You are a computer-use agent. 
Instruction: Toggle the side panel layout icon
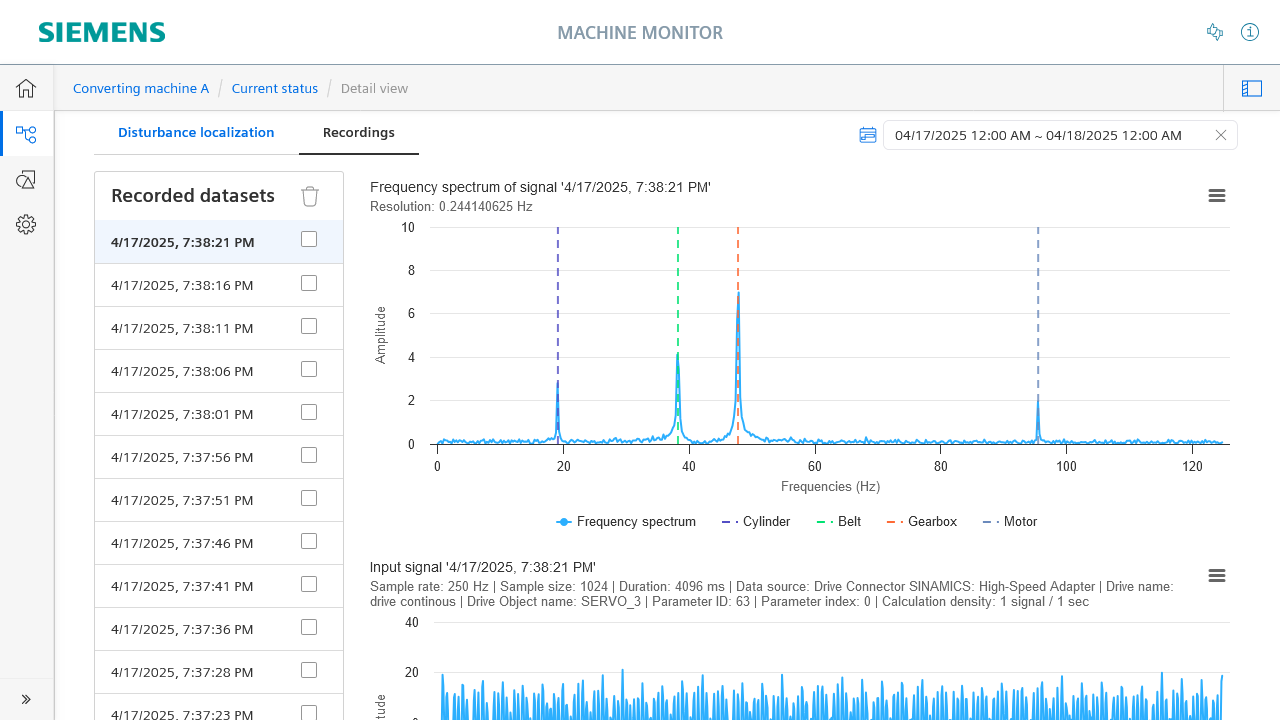pyautogui.click(x=1252, y=88)
